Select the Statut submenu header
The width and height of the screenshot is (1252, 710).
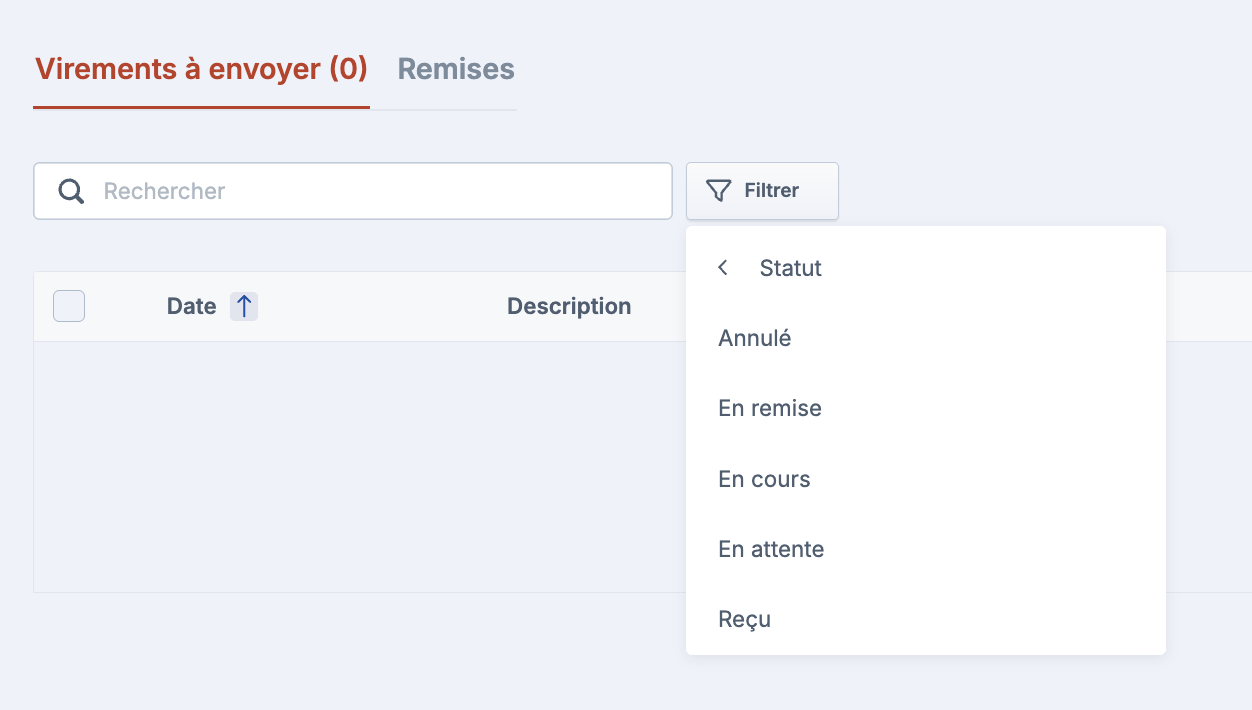790,268
